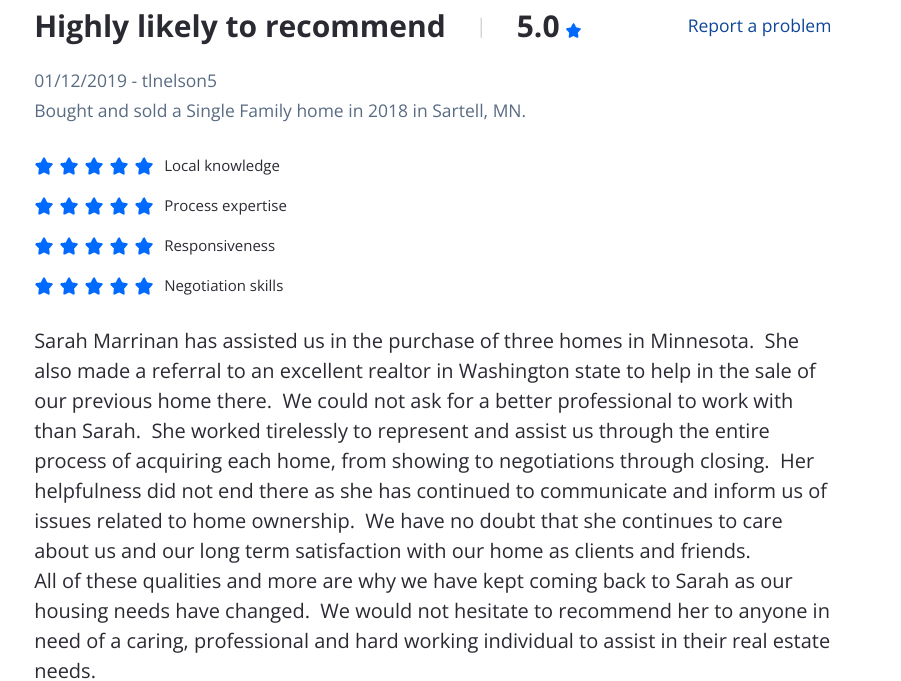Screen dimensions: 901x681
Task: Click the second star of Local knowledge row
Action: pyautogui.click(x=69, y=166)
